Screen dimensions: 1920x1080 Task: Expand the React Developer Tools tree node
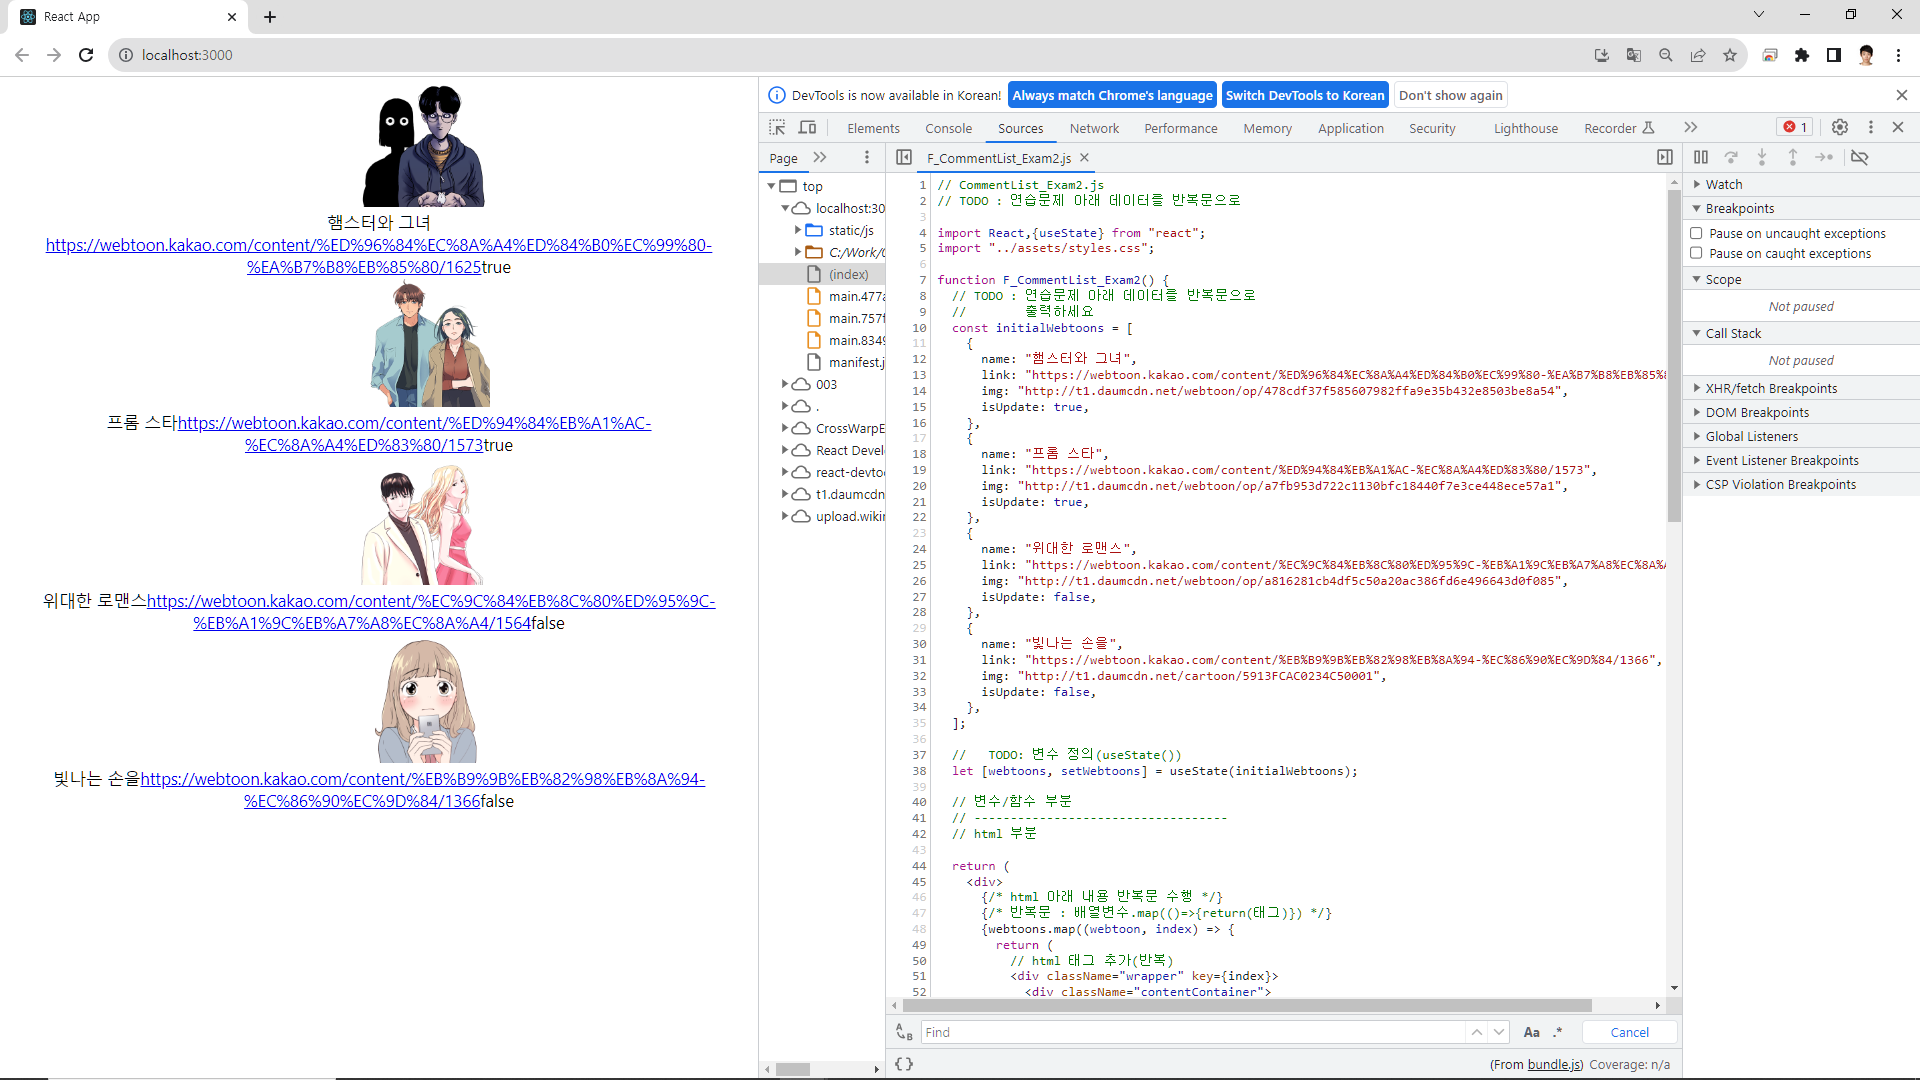coord(785,450)
